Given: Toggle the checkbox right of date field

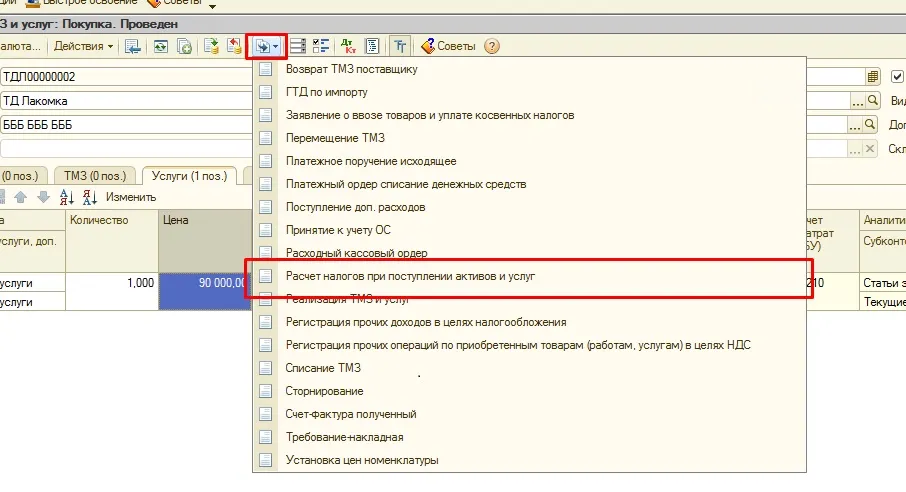Looking at the screenshot, I should pyautogui.click(x=897, y=76).
